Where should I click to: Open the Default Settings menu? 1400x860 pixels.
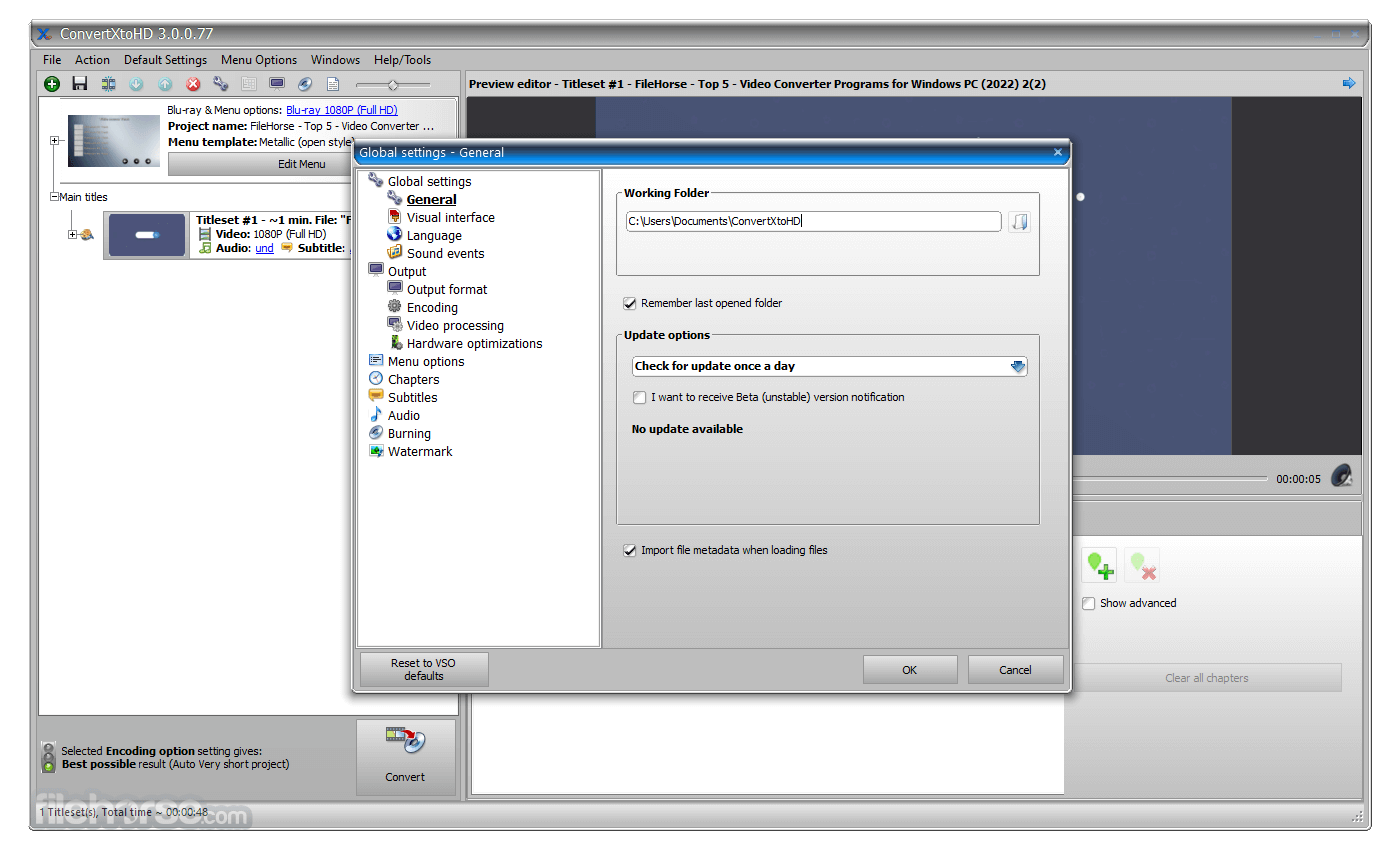[x=165, y=60]
